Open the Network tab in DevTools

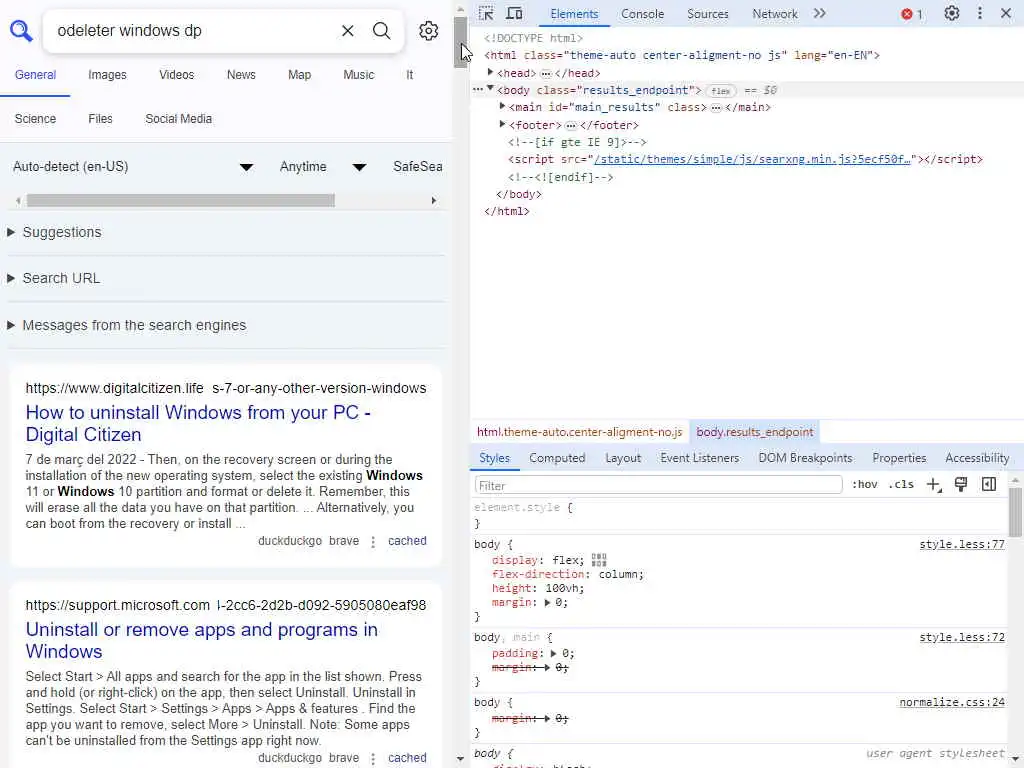pyautogui.click(x=775, y=14)
